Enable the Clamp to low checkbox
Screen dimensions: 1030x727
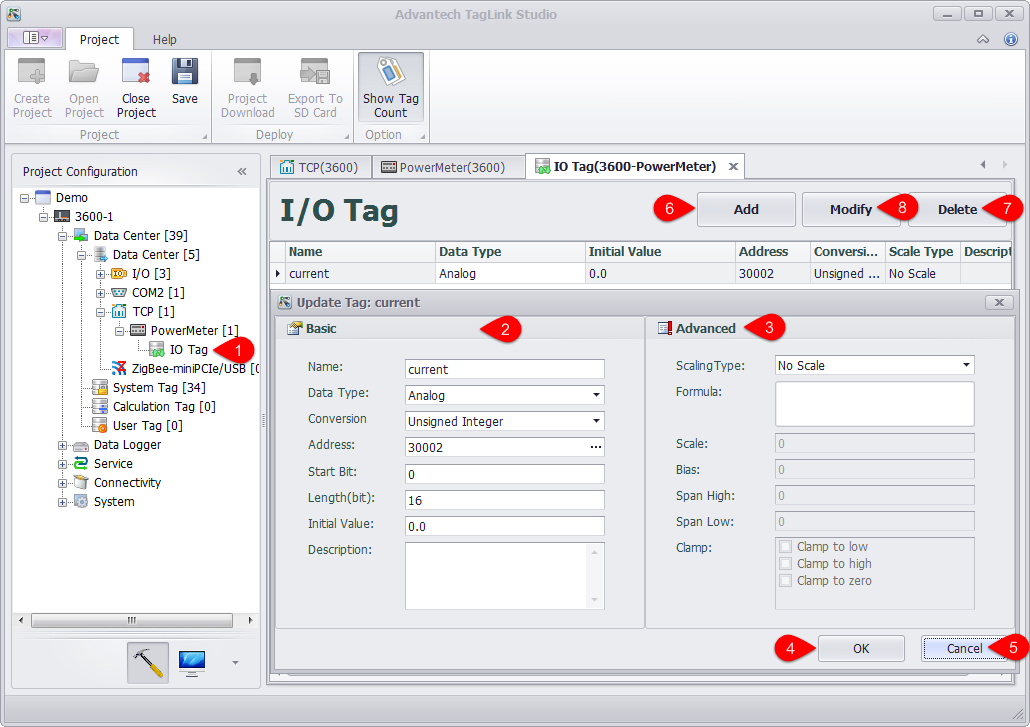[x=786, y=547]
